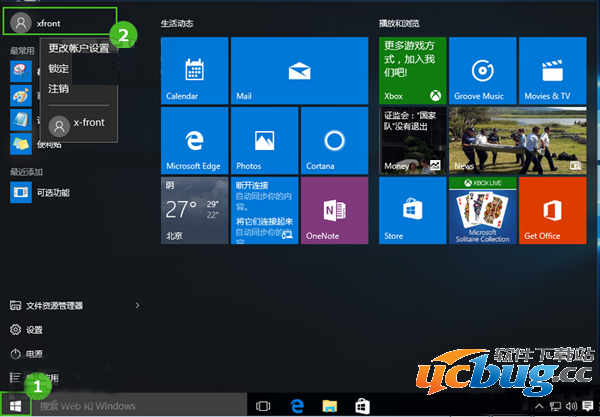Select 更改帐户设置 from the account menu
The image size is (600, 417).
tap(78, 48)
